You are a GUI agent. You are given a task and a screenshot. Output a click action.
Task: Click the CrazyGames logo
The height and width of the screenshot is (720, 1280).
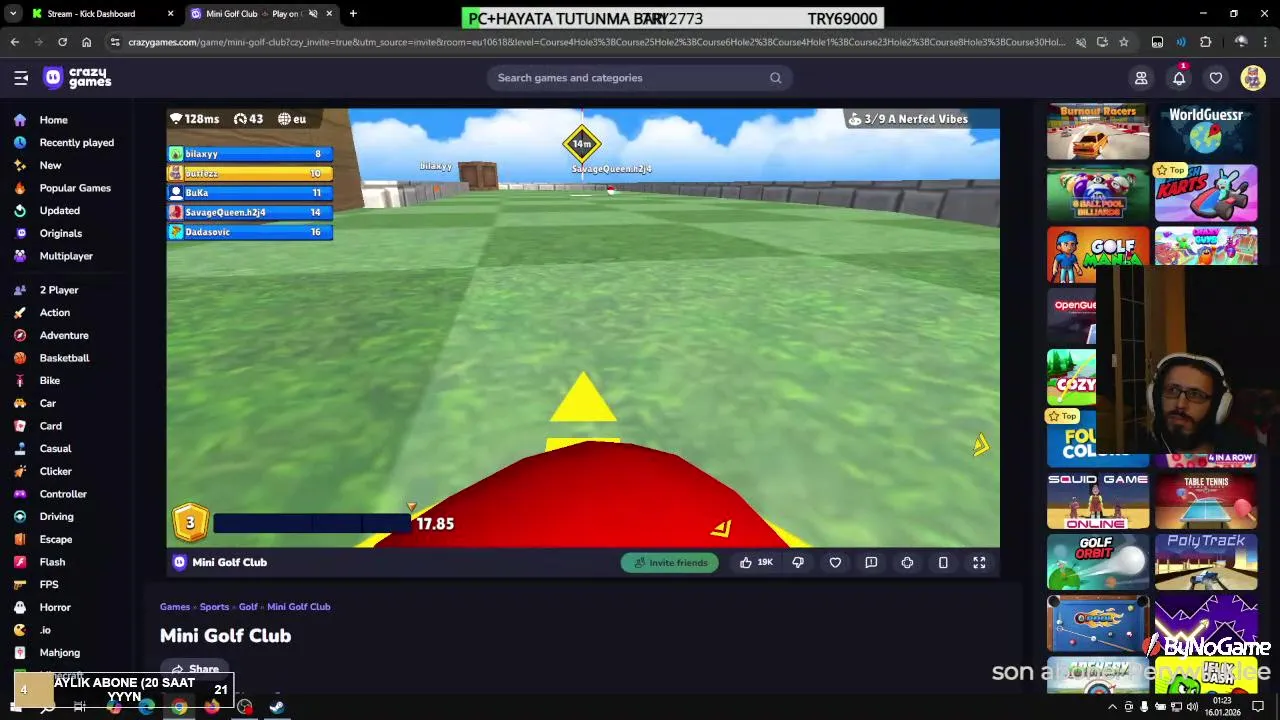pyautogui.click(x=77, y=78)
